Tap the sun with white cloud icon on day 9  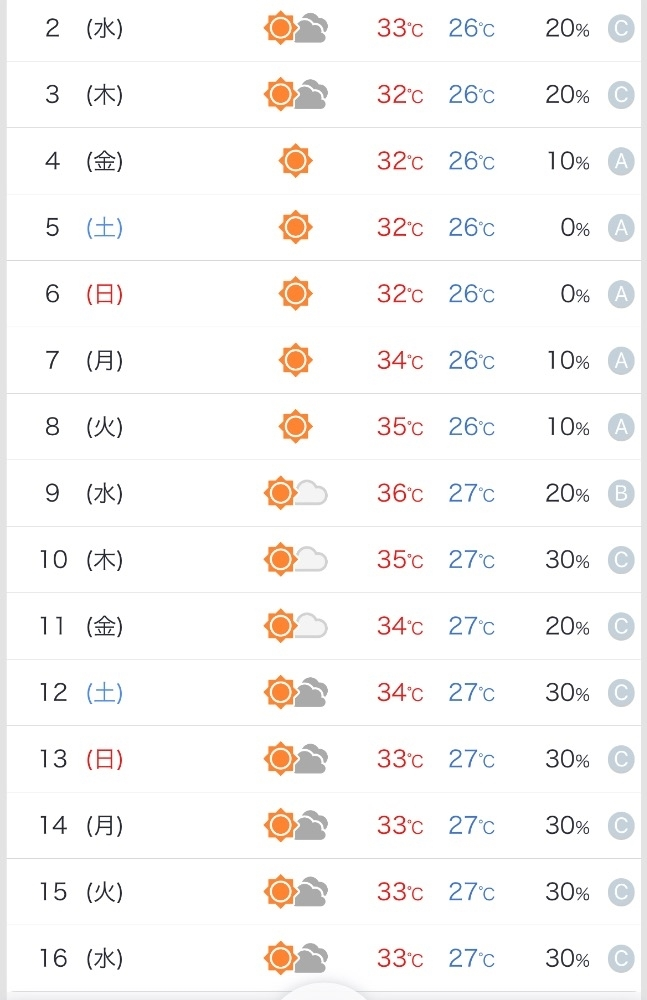(x=296, y=493)
